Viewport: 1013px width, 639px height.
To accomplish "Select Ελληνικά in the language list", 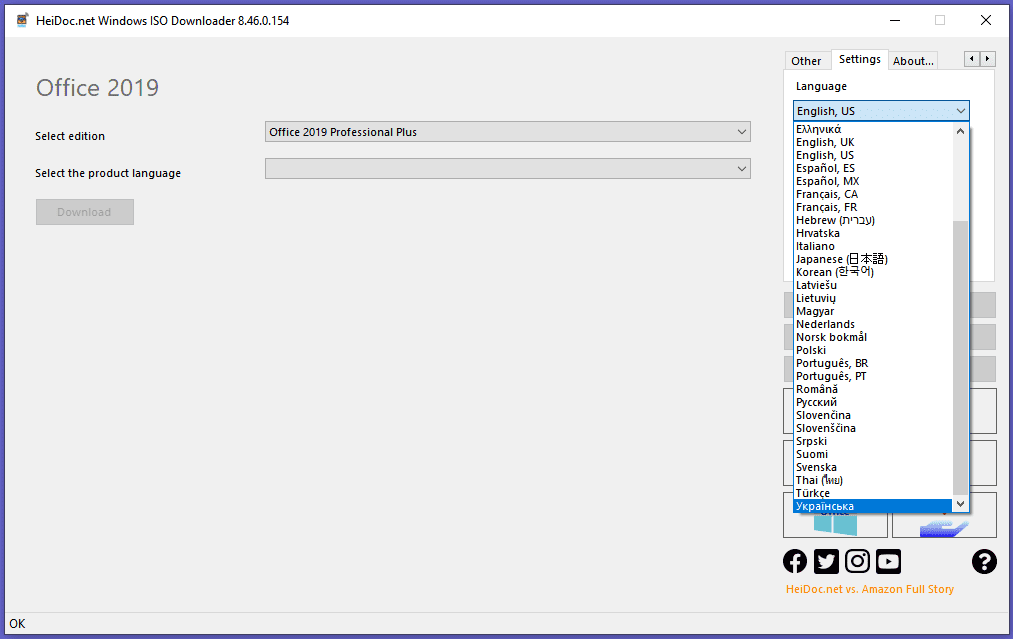I will pos(873,129).
